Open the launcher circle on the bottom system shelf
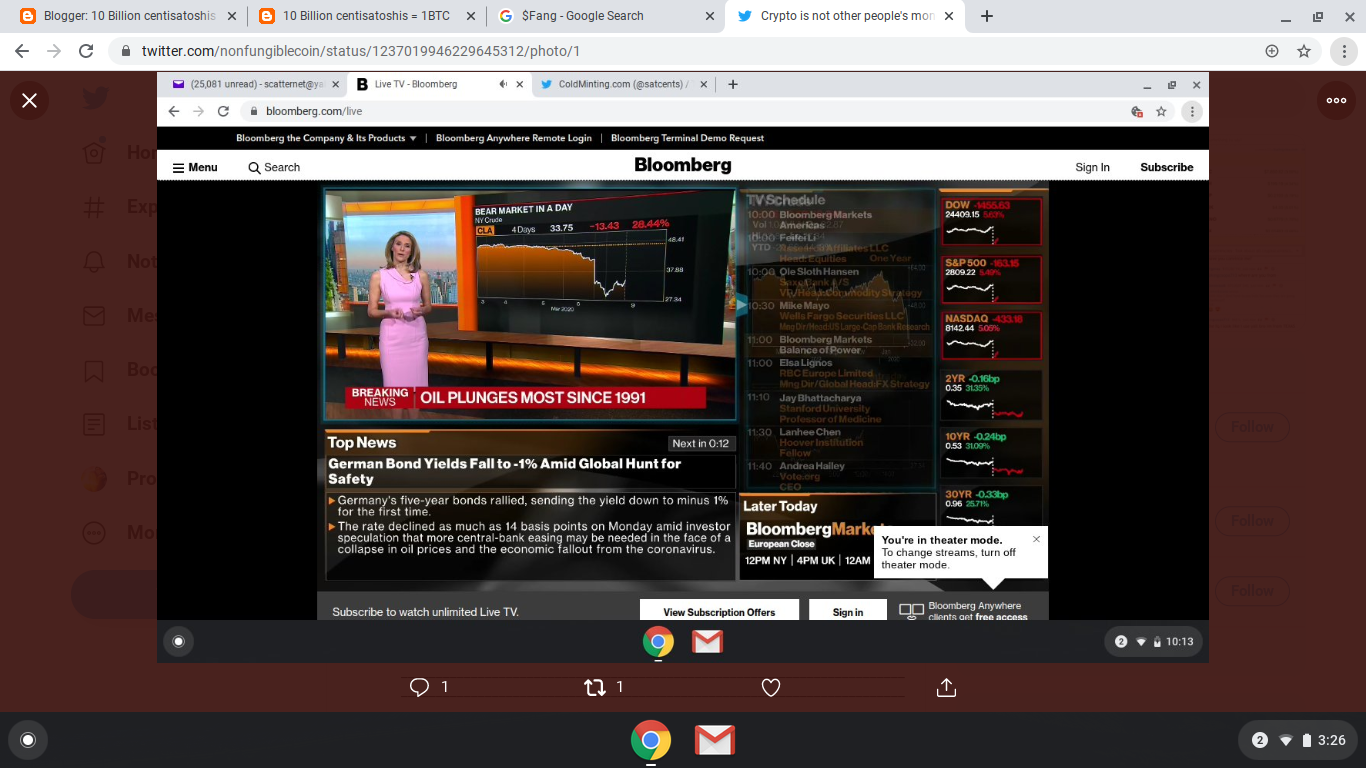This screenshot has height=768, width=1366. click(28, 740)
